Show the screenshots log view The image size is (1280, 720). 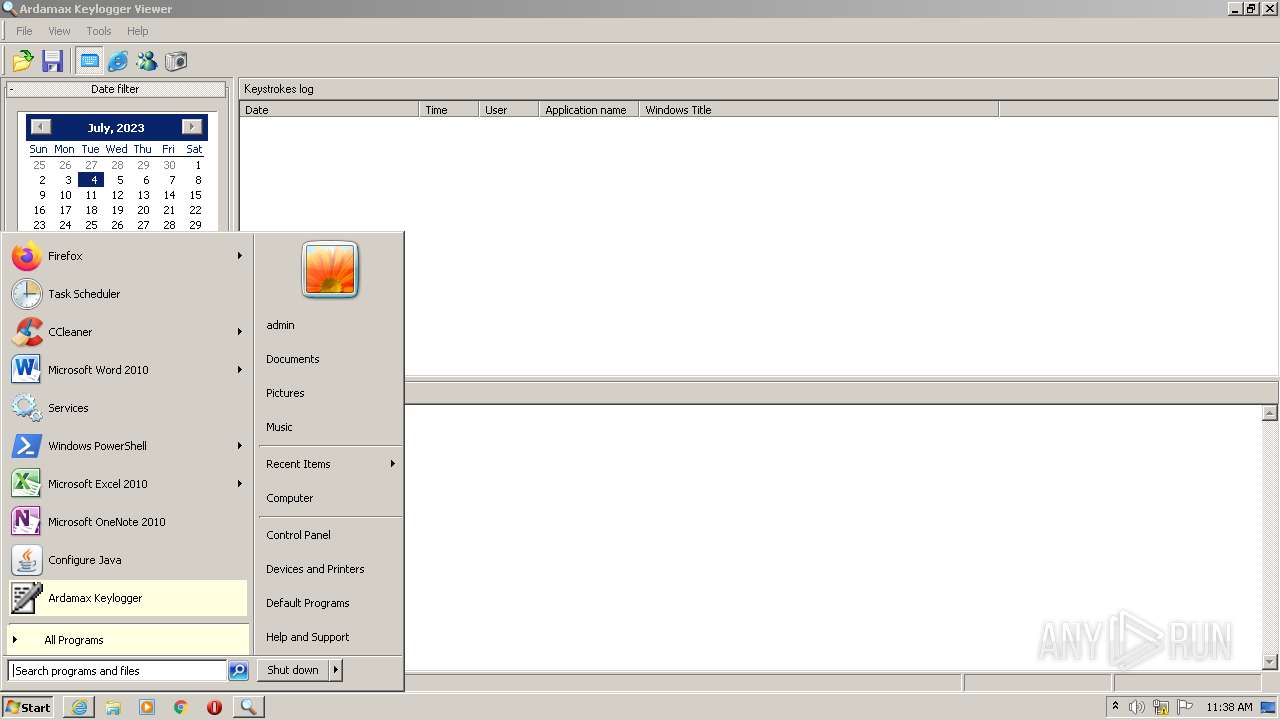pyautogui.click(x=176, y=61)
